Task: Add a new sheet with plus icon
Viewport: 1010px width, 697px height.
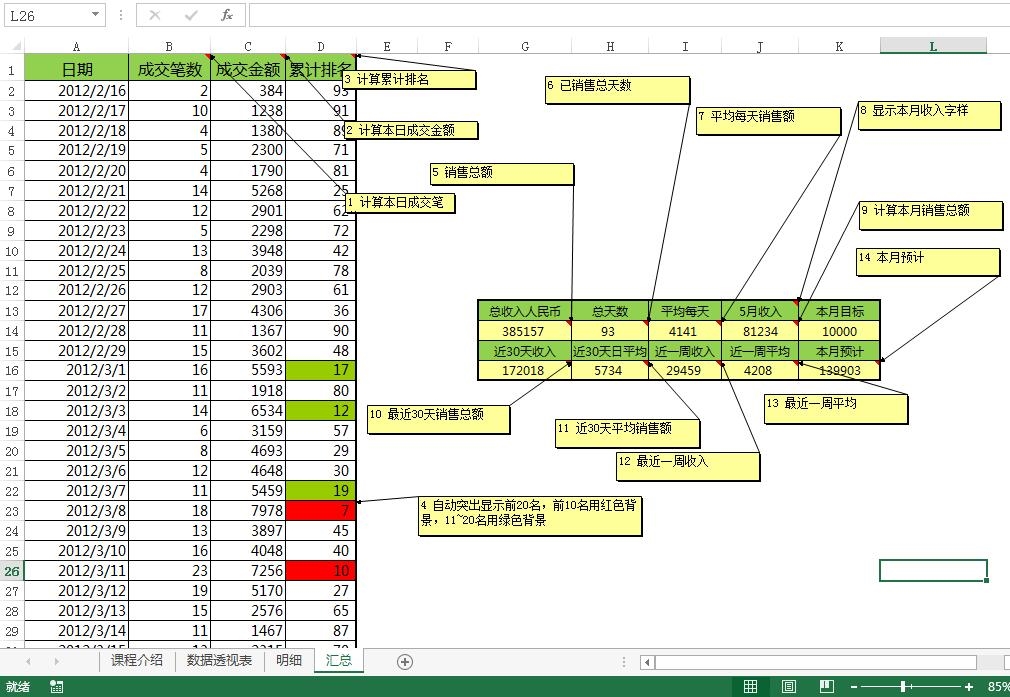Action: point(405,662)
